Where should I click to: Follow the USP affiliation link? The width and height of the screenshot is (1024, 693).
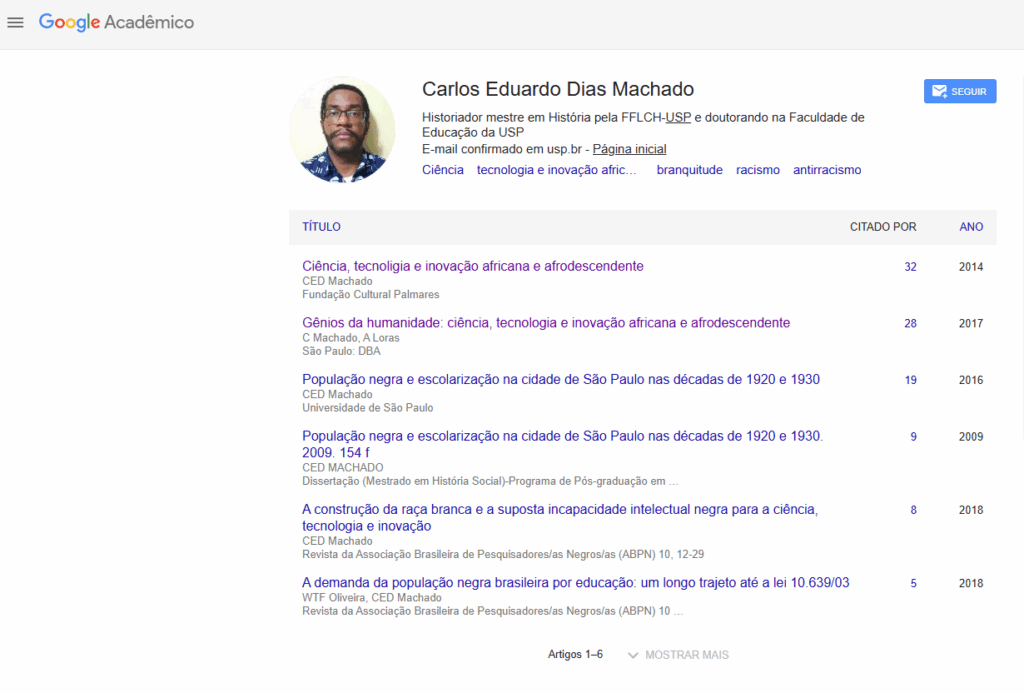pos(678,117)
